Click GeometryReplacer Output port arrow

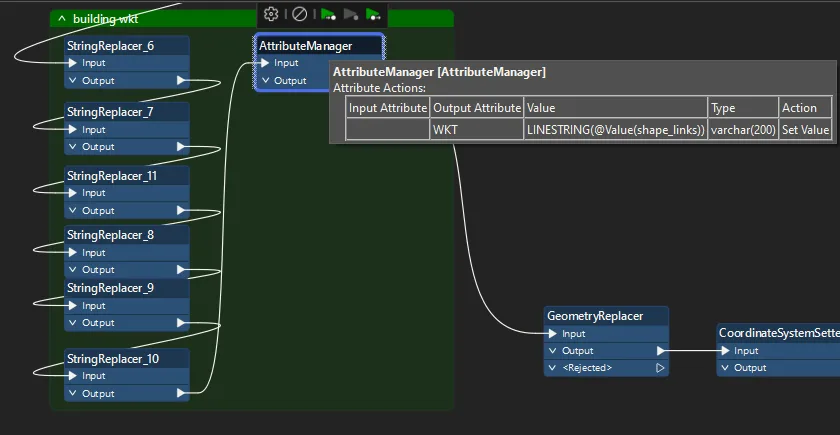(x=661, y=351)
